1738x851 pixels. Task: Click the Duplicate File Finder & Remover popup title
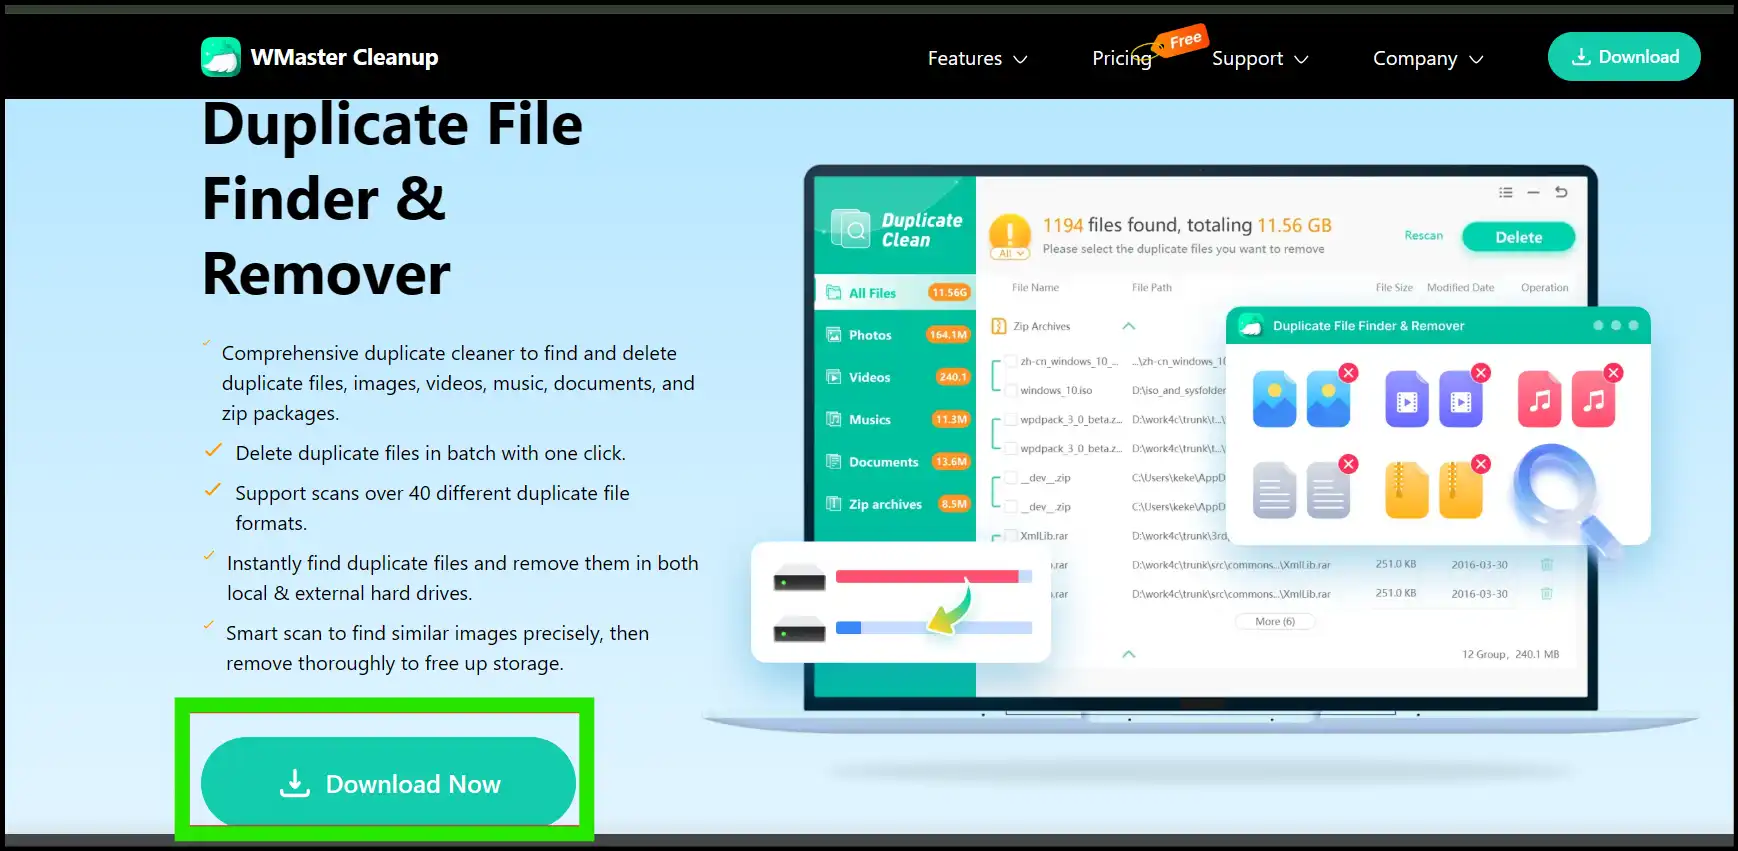click(x=1368, y=326)
